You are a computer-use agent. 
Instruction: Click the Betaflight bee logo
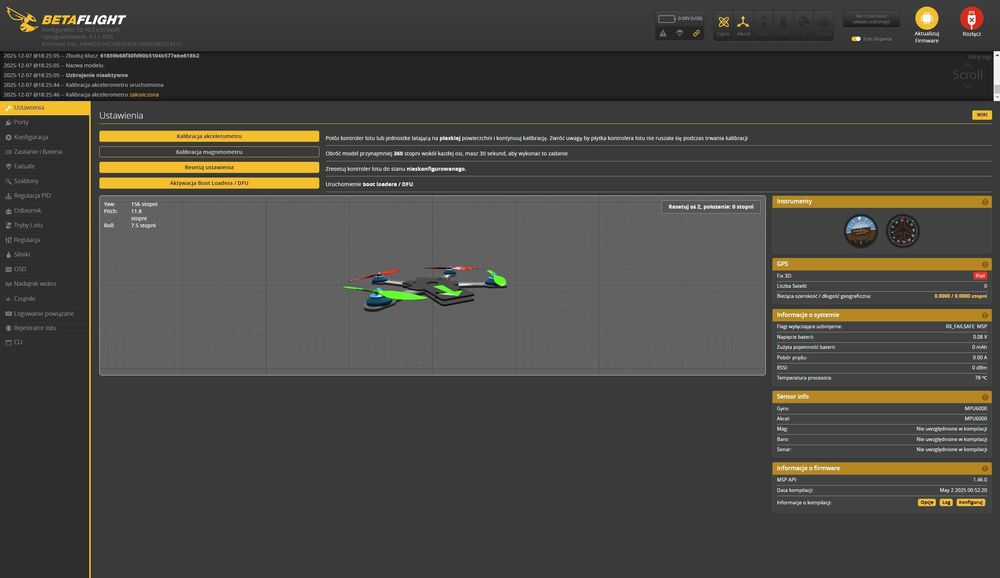point(22,20)
